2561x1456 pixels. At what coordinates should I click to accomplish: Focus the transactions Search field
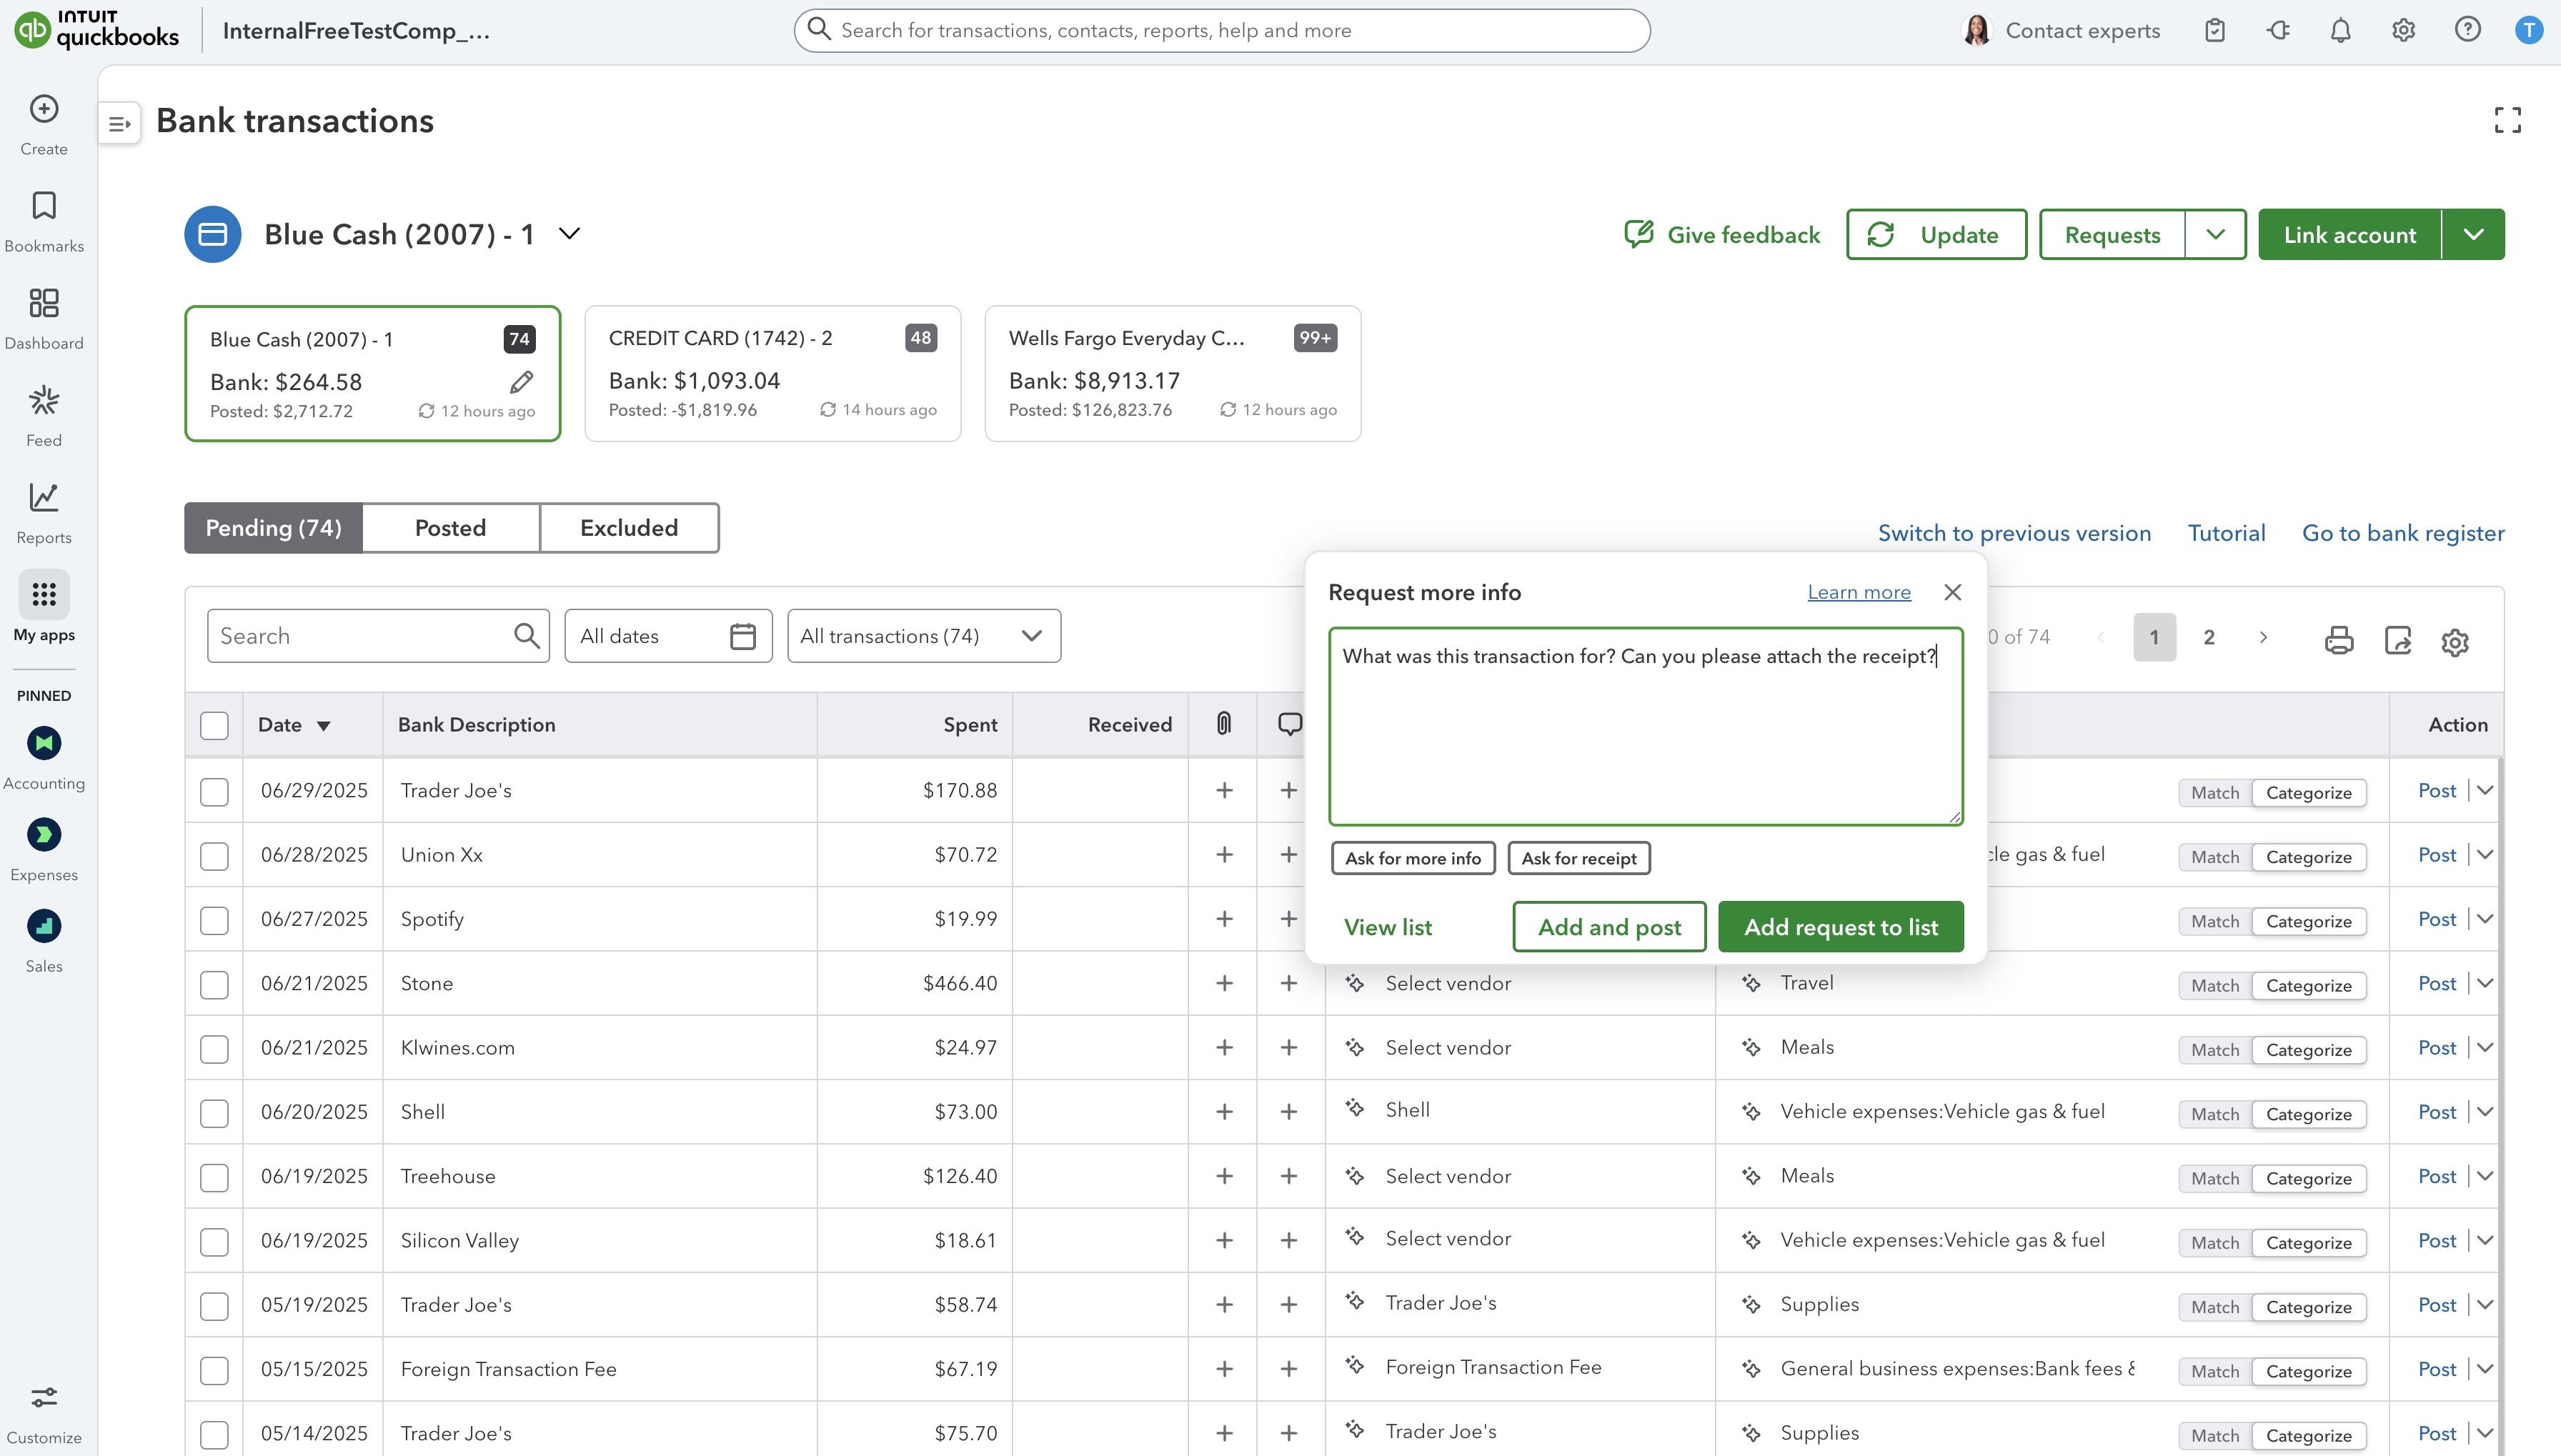[378, 636]
